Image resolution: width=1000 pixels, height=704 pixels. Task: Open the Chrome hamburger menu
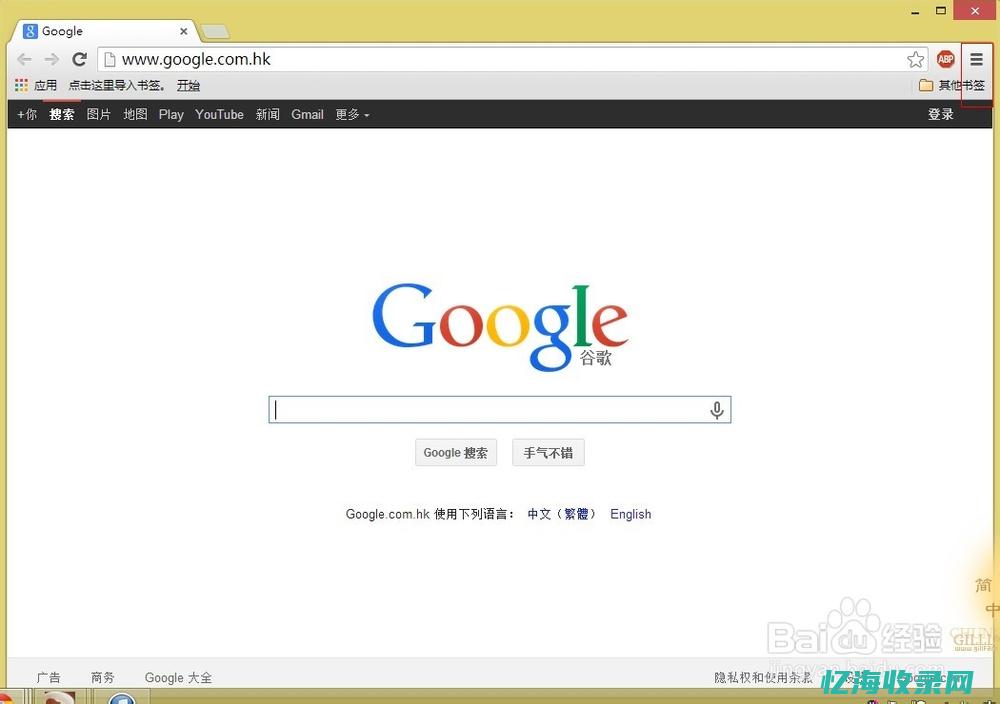pyautogui.click(x=976, y=59)
